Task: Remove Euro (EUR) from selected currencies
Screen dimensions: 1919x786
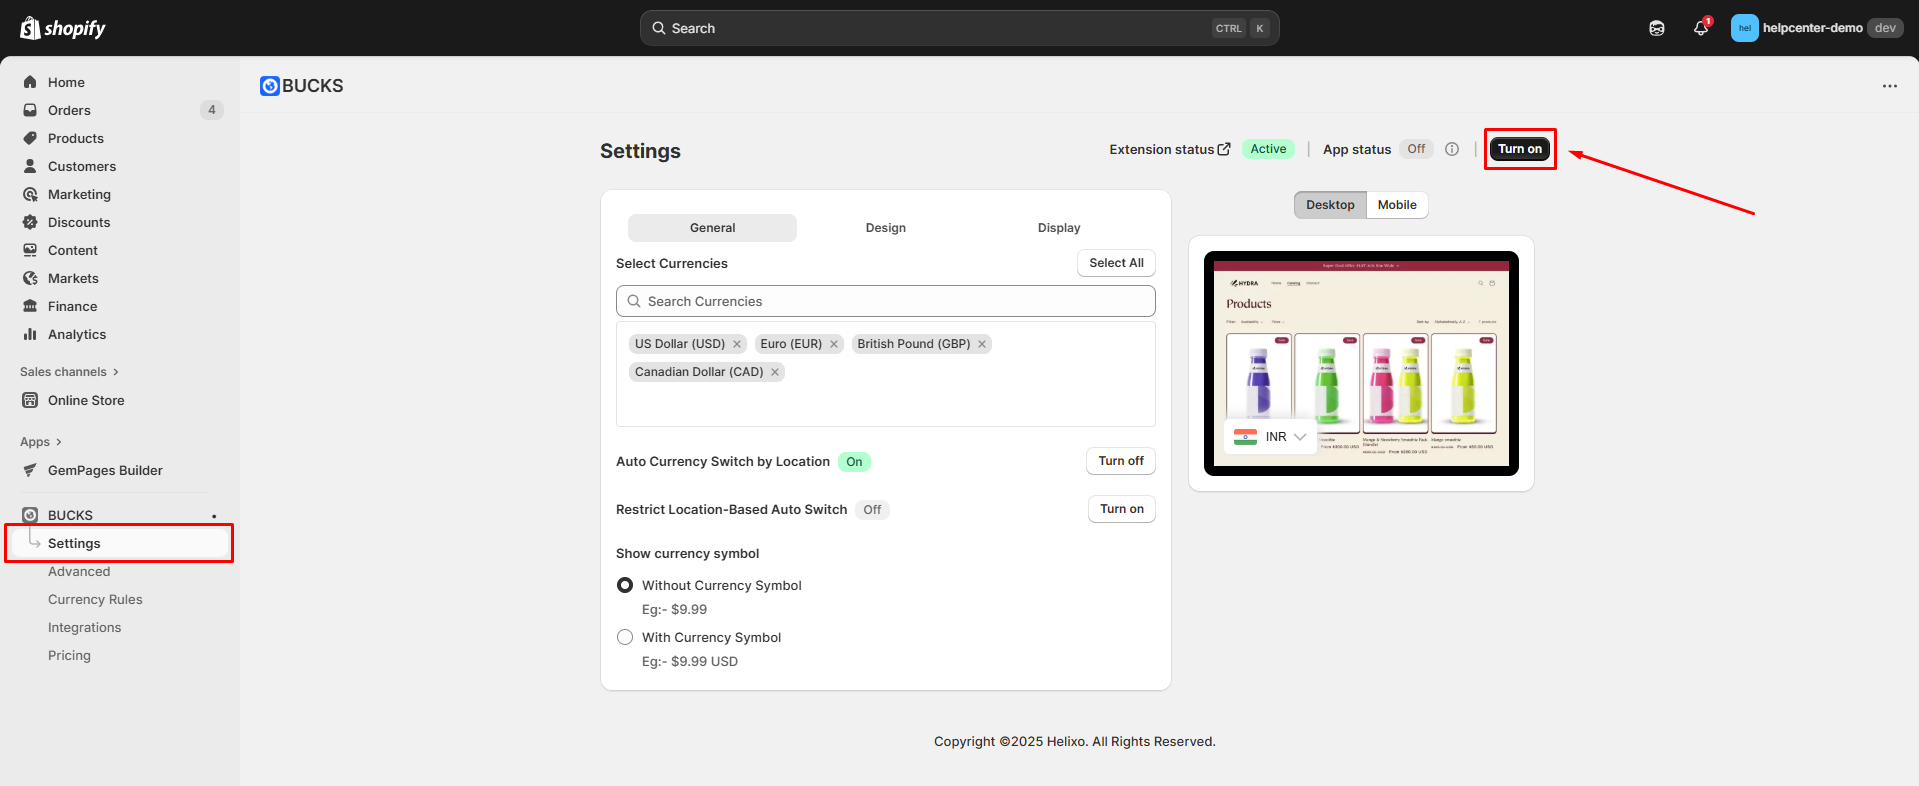Action: [x=834, y=344]
